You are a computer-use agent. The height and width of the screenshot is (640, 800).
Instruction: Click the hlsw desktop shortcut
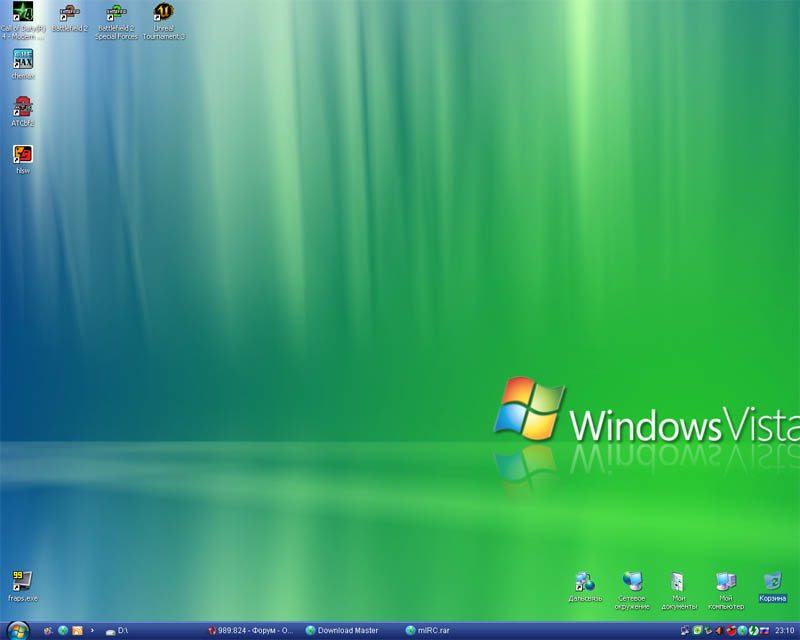tap(23, 154)
